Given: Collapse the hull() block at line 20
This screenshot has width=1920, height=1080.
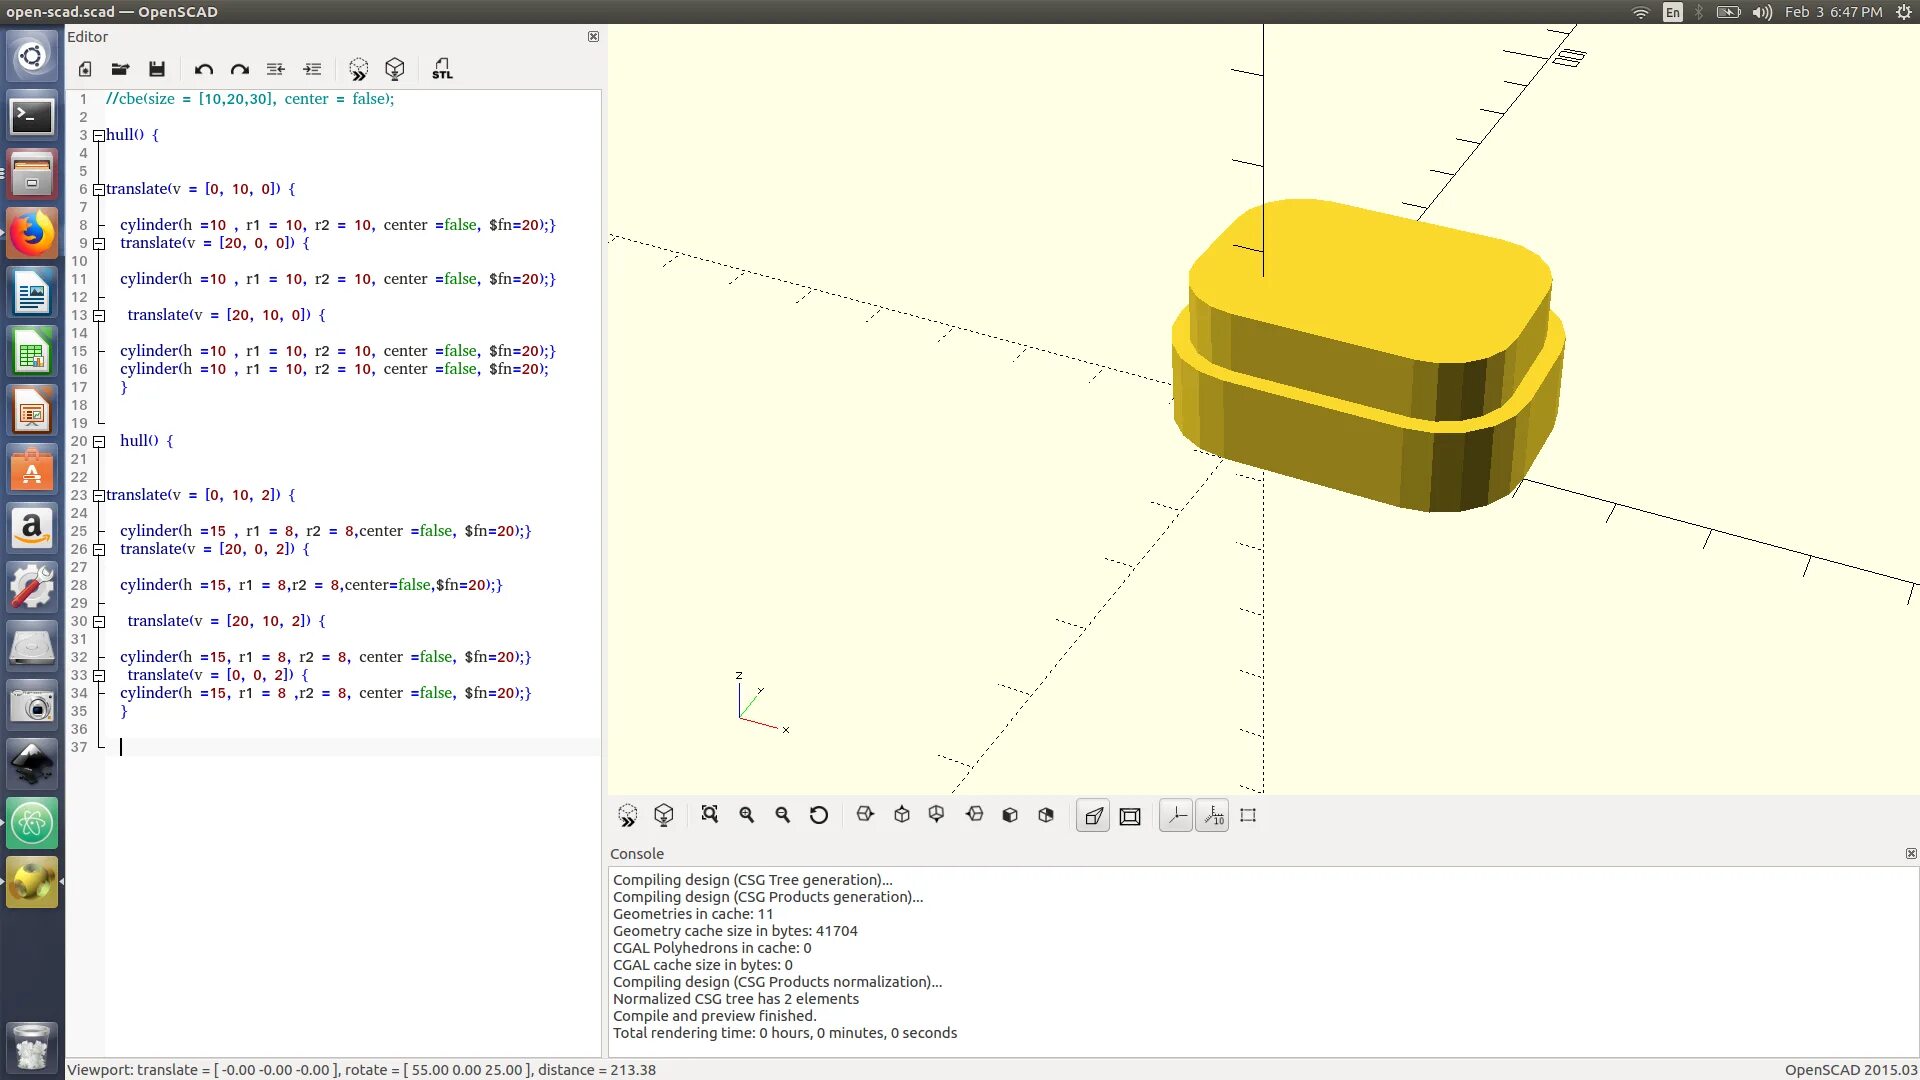Looking at the screenshot, I should [x=99, y=441].
